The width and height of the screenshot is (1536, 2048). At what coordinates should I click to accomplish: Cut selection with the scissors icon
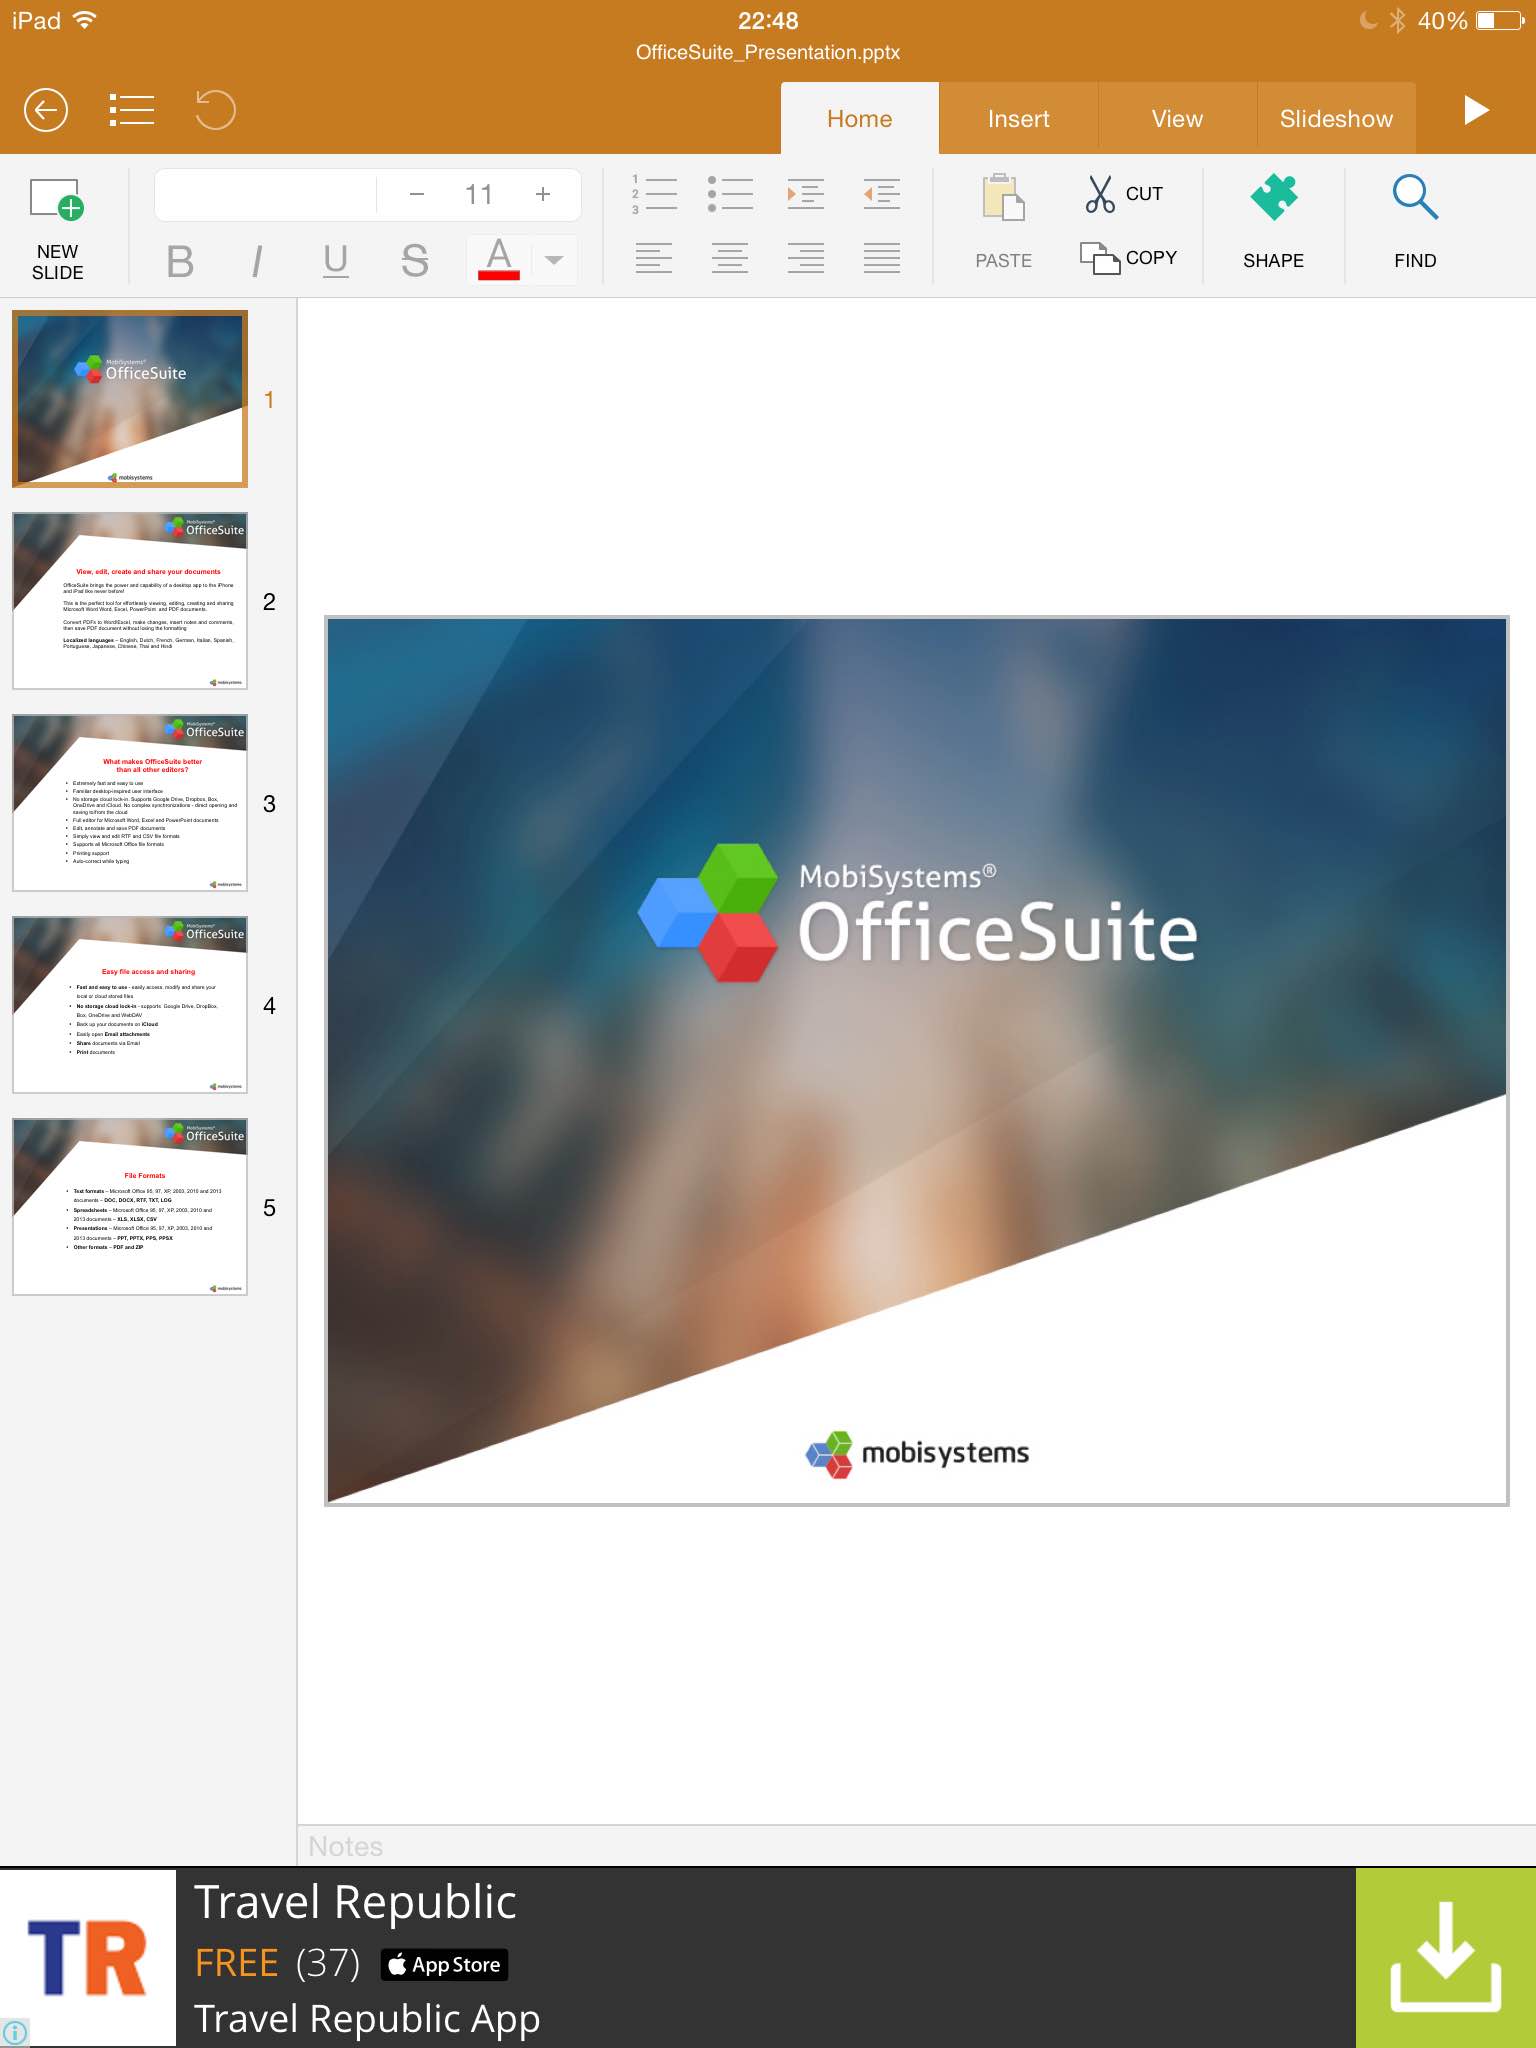1100,194
